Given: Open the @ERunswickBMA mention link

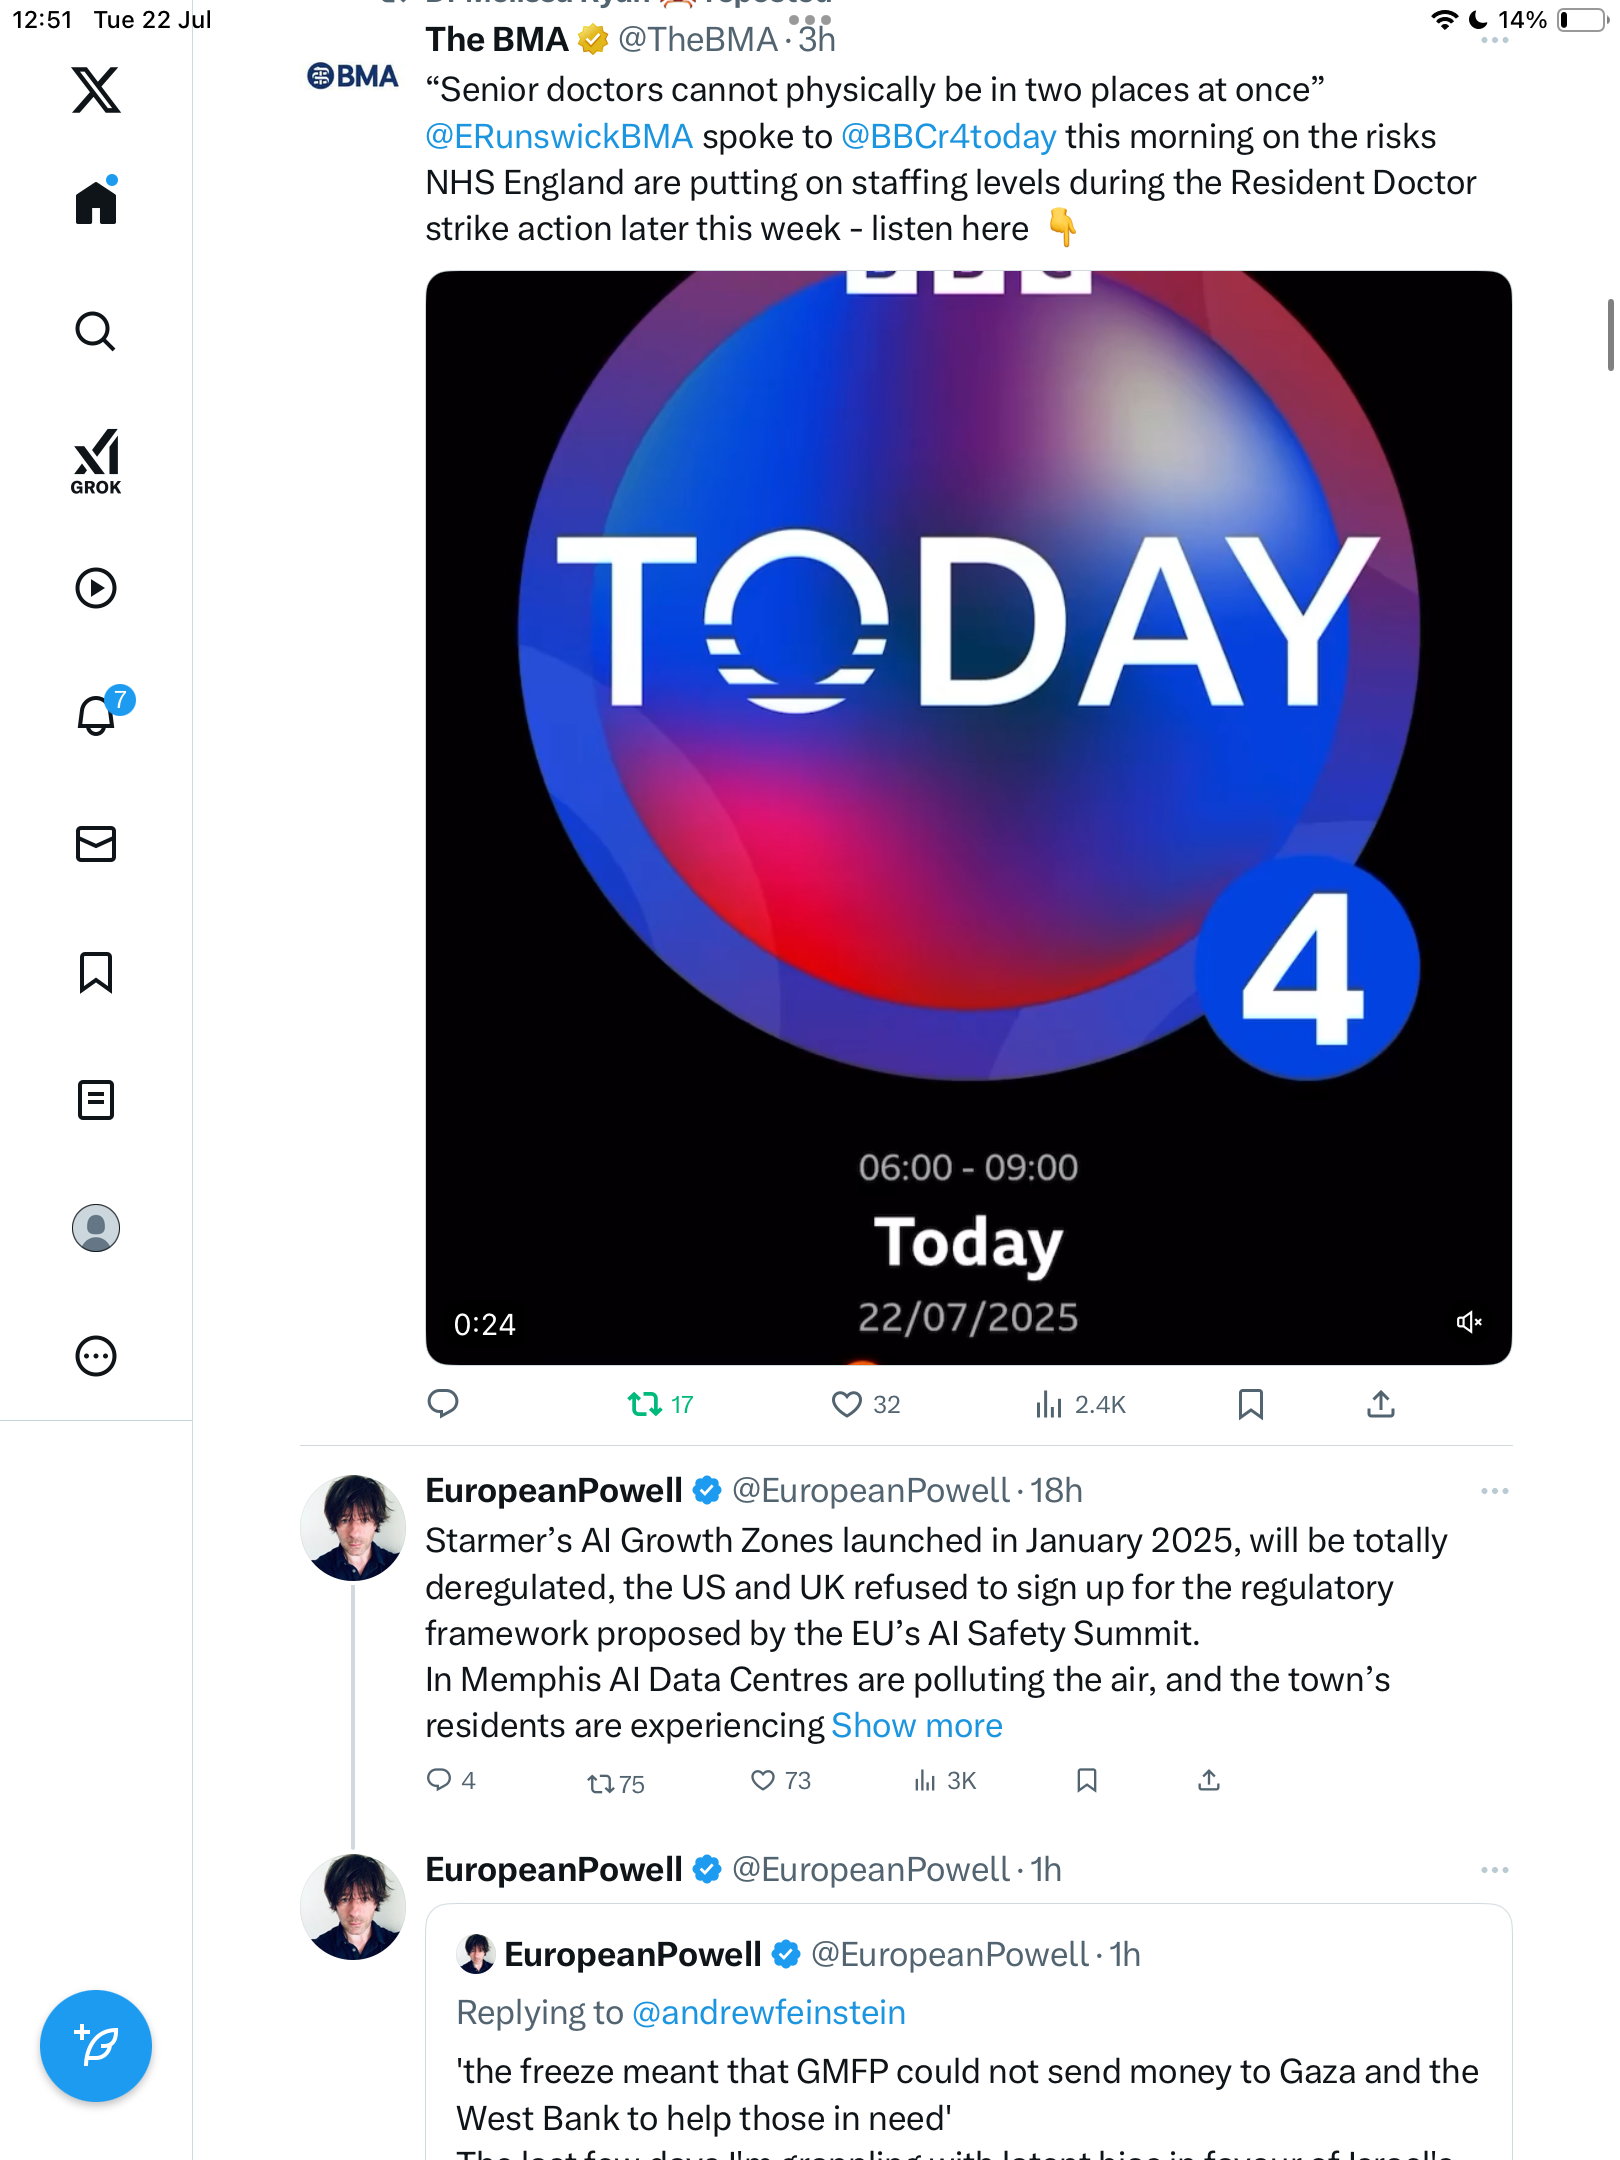Looking at the screenshot, I should tap(559, 136).
